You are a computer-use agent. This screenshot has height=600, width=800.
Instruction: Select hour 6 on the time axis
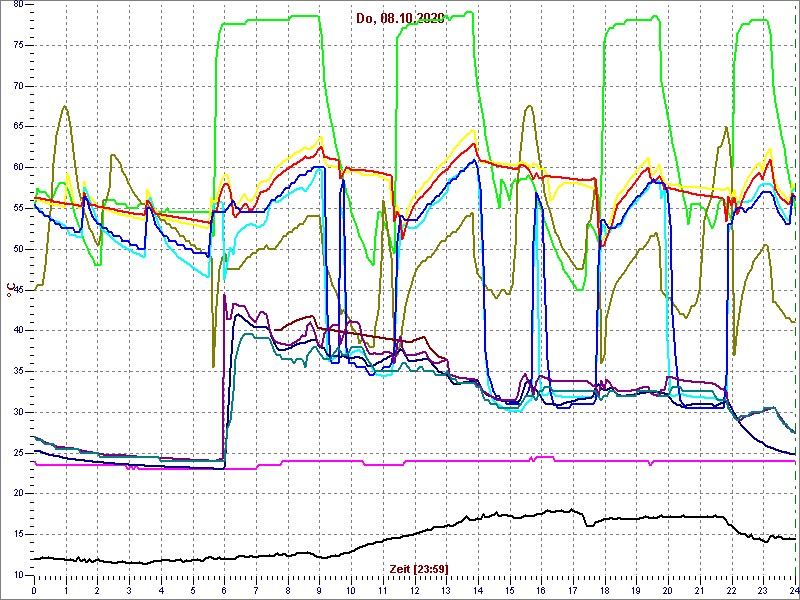(225, 591)
